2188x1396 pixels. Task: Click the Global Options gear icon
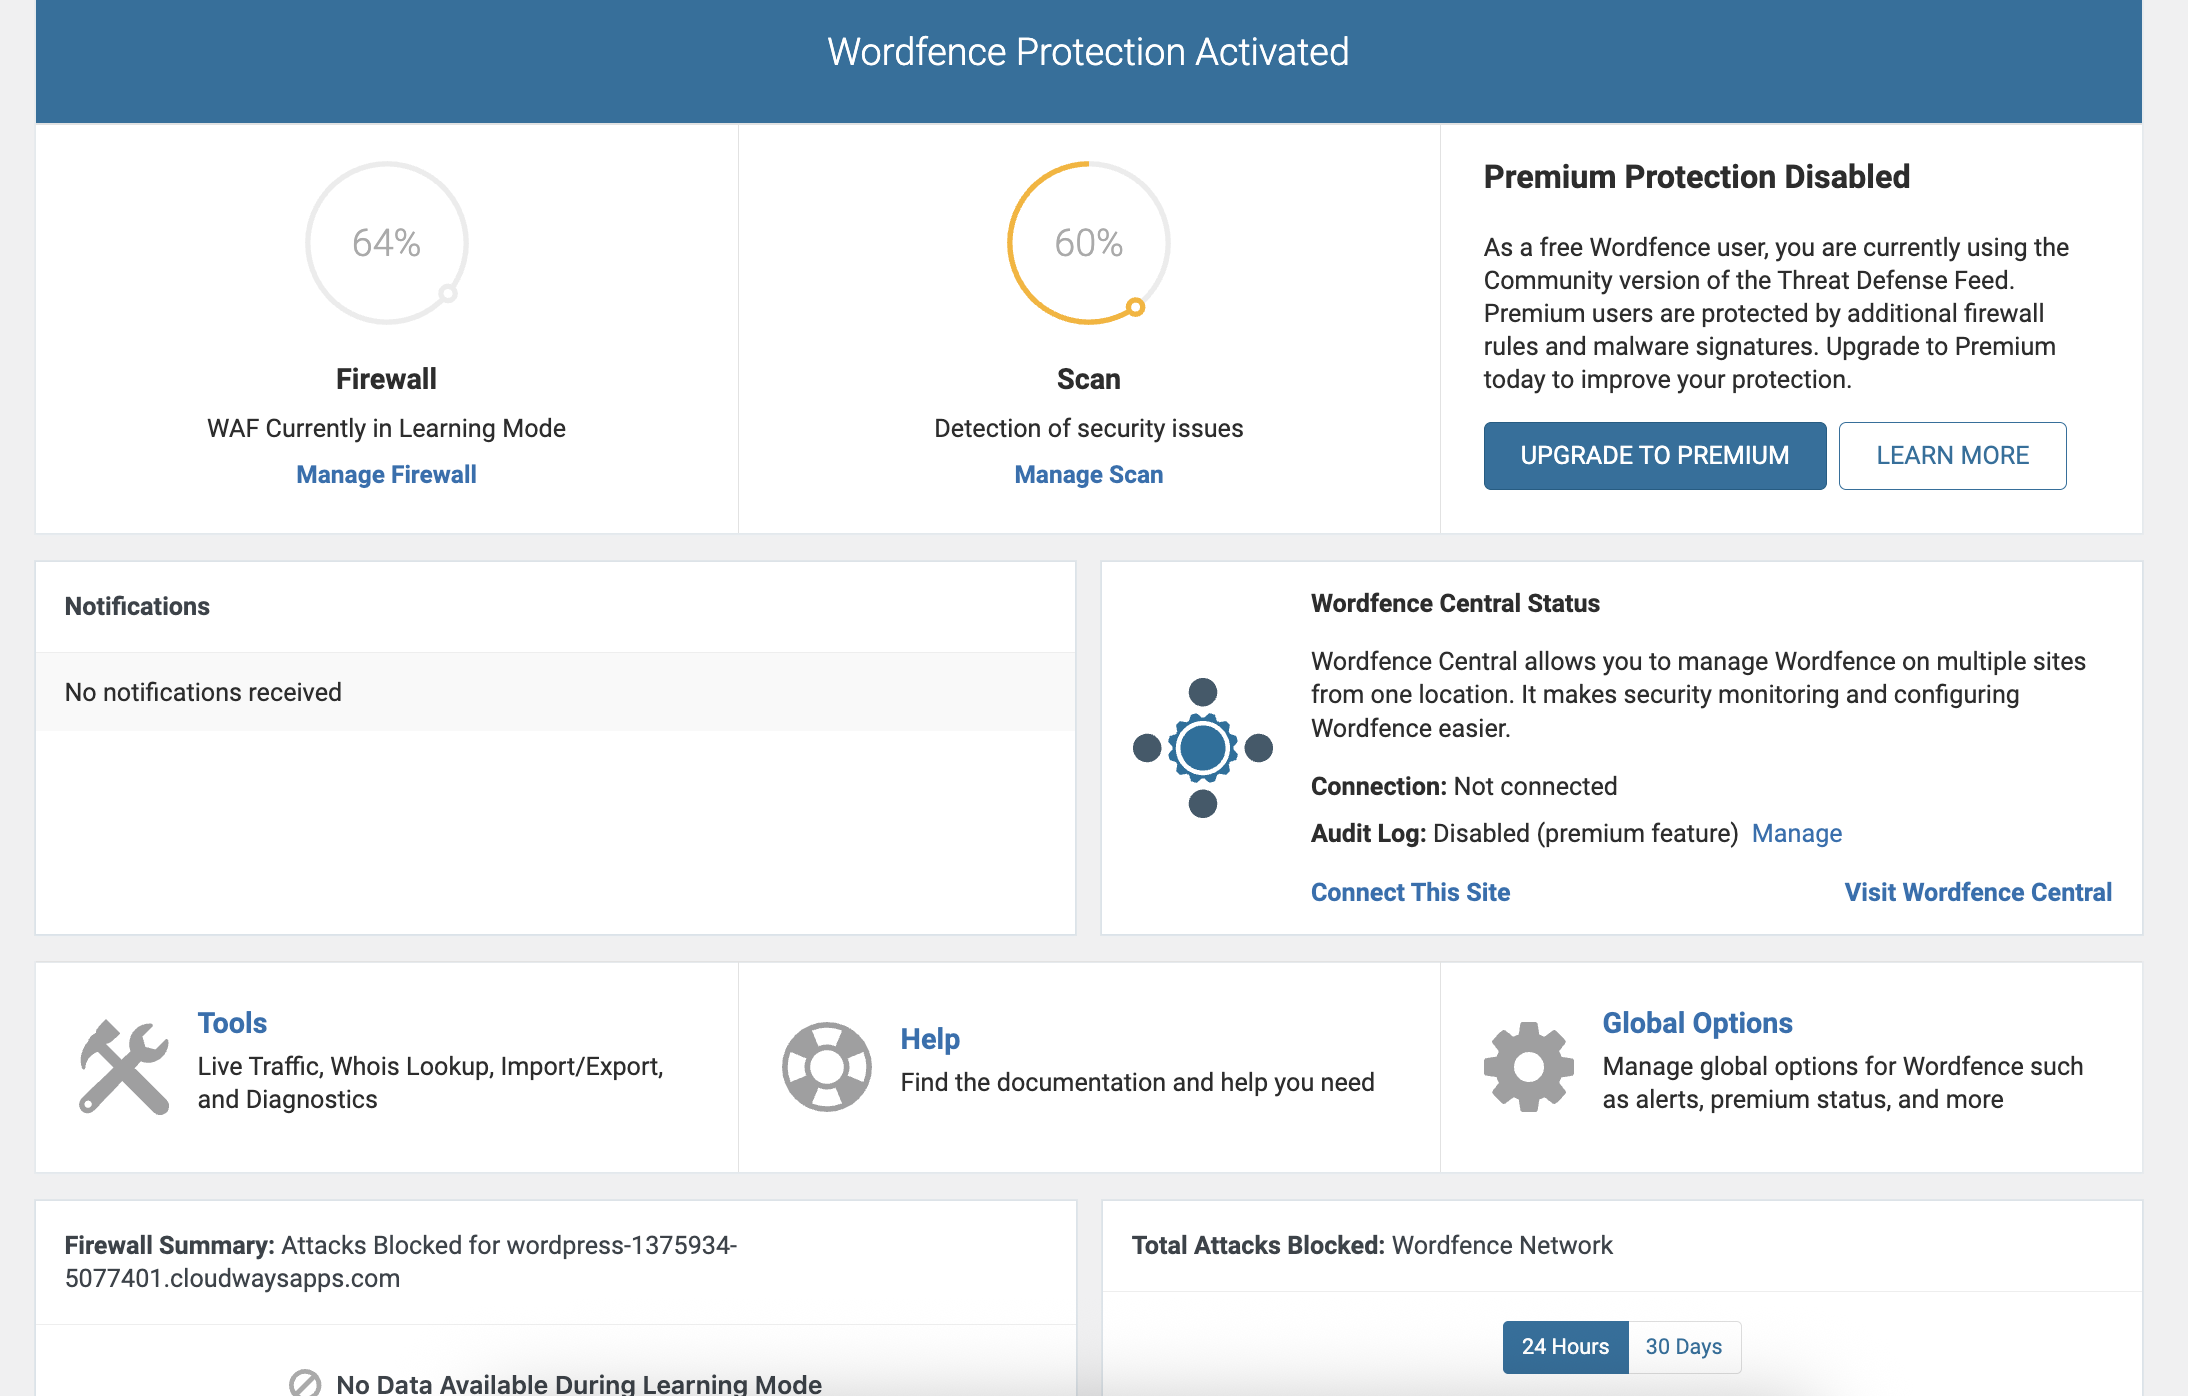[x=1528, y=1066]
